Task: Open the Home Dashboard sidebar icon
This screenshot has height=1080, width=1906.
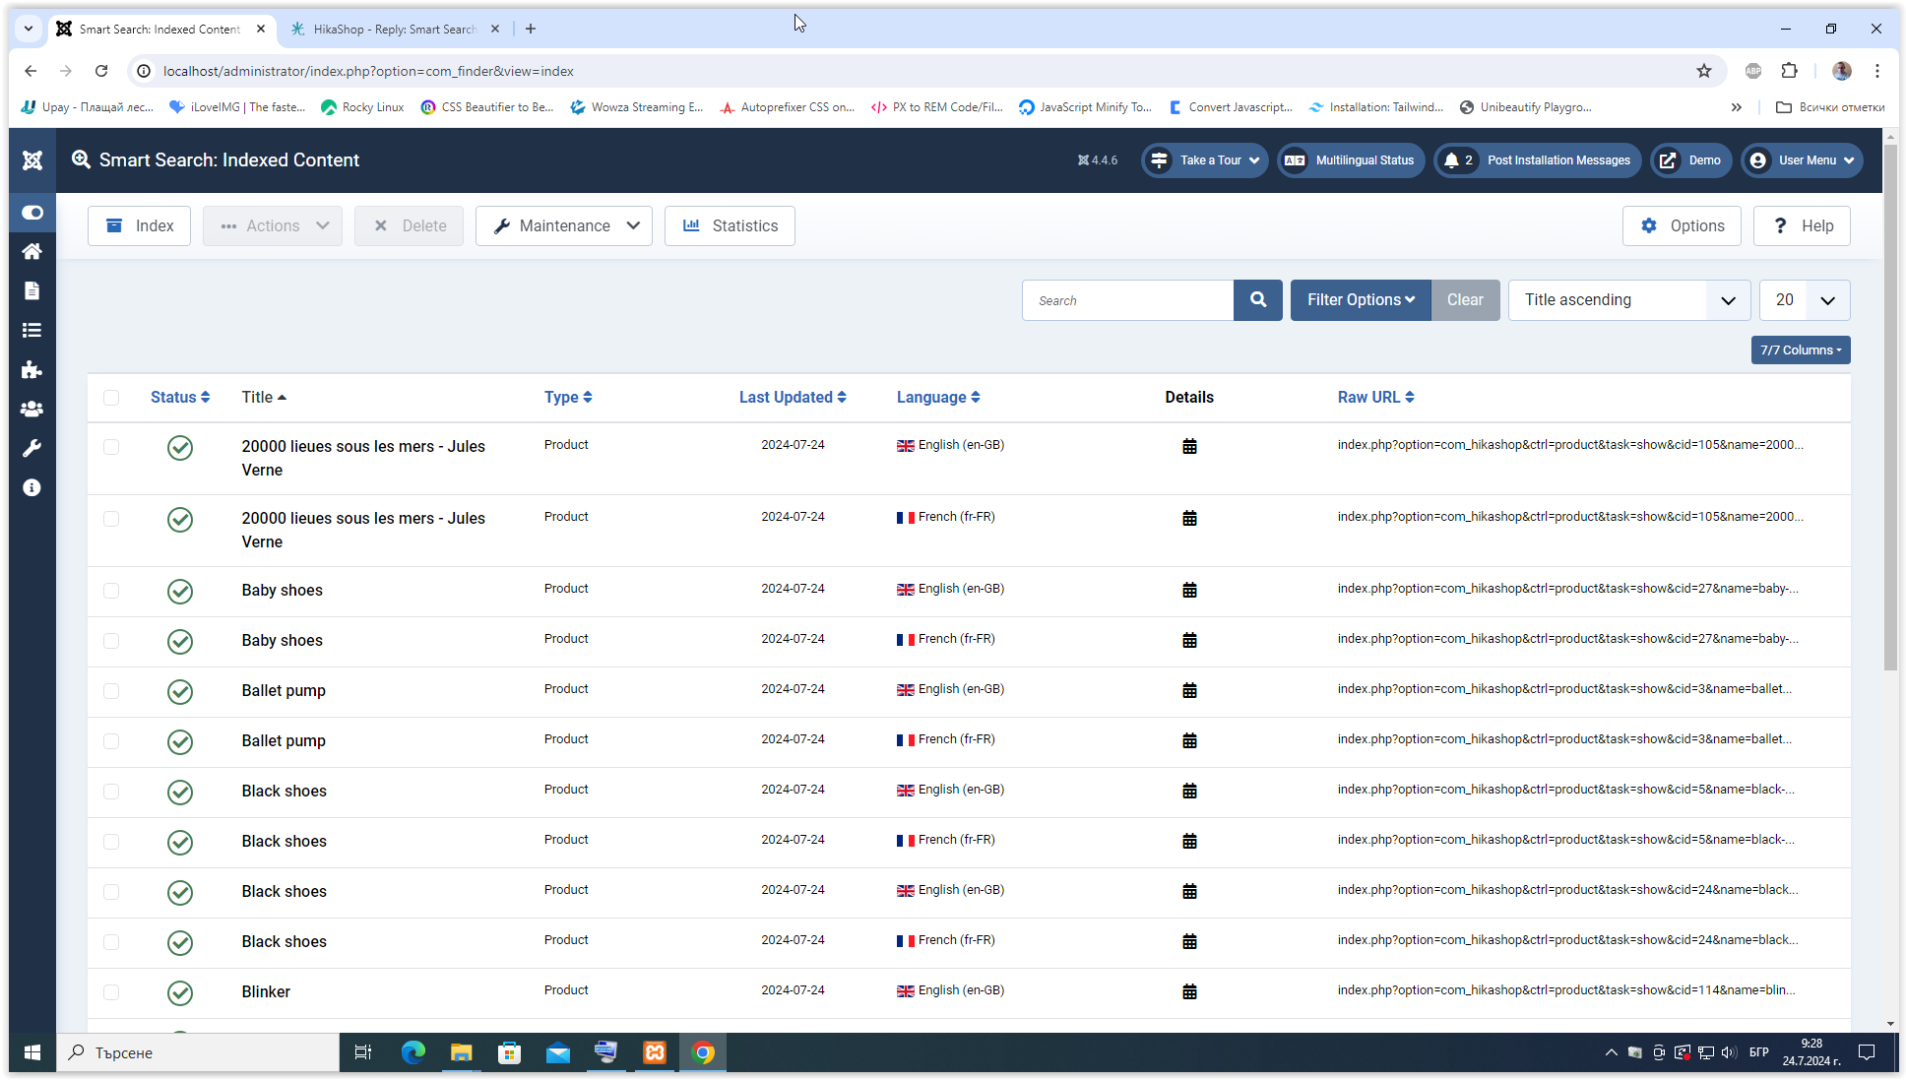Action: coord(32,251)
